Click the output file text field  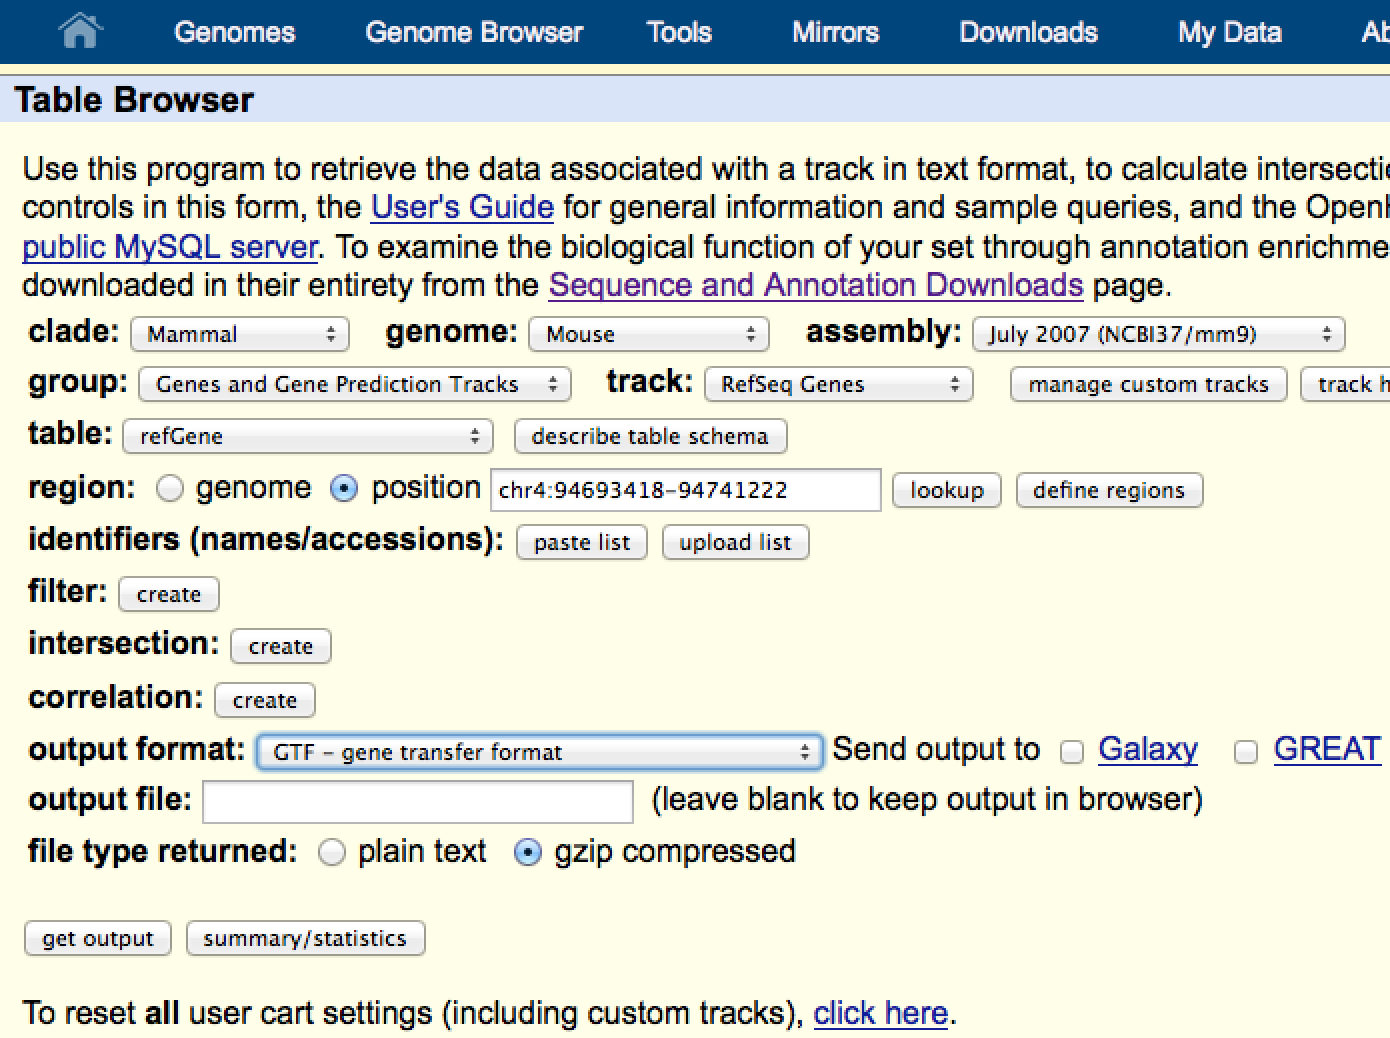point(418,802)
